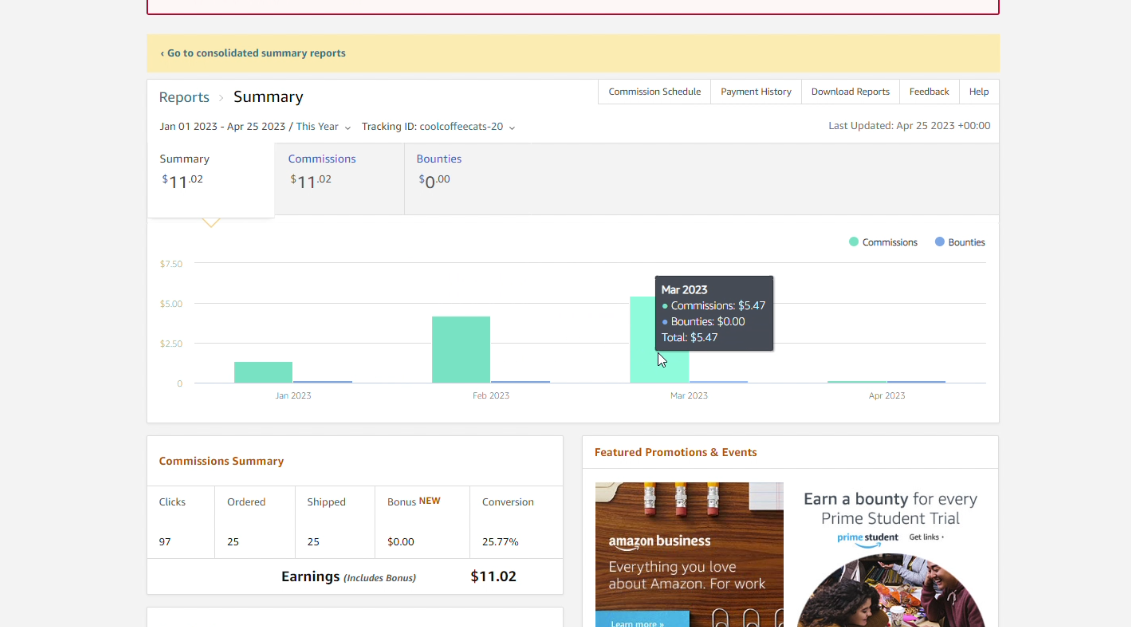This screenshot has height=627, width=1131.
Task: Open Payment History tab
Action: click(x=756, y=92)
